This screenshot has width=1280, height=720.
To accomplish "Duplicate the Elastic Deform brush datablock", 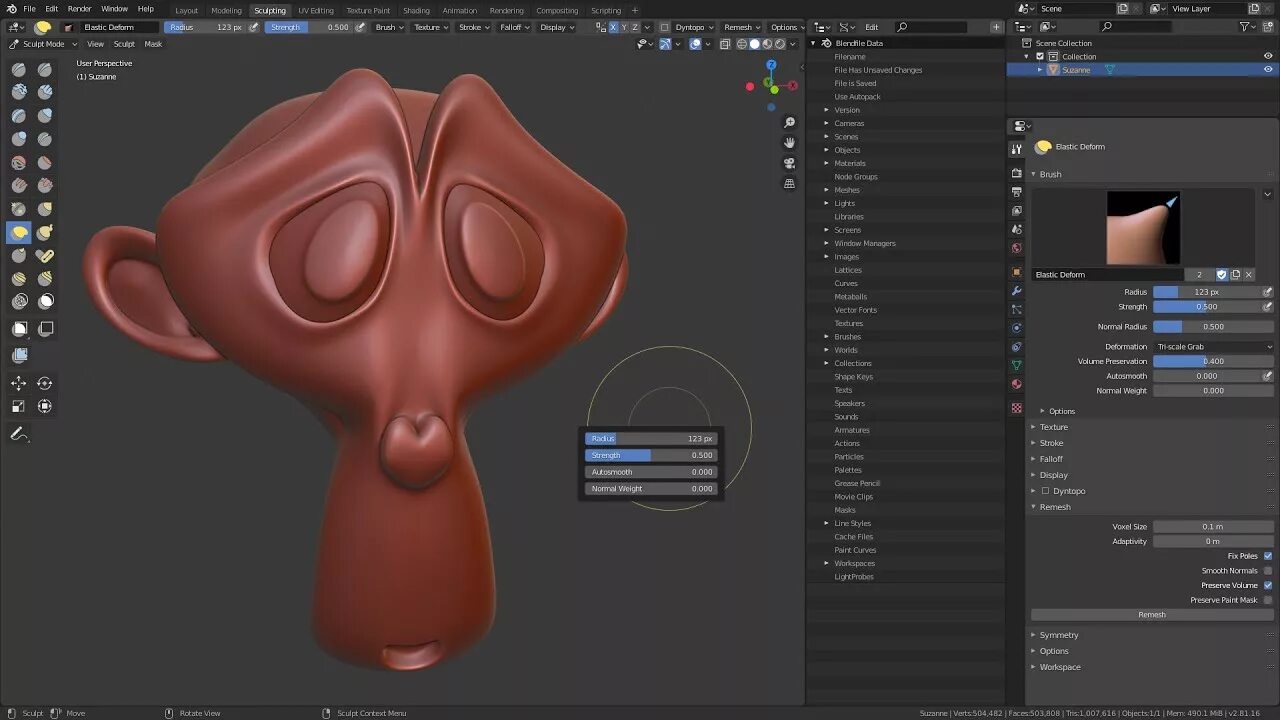I will coord(1235,274).
